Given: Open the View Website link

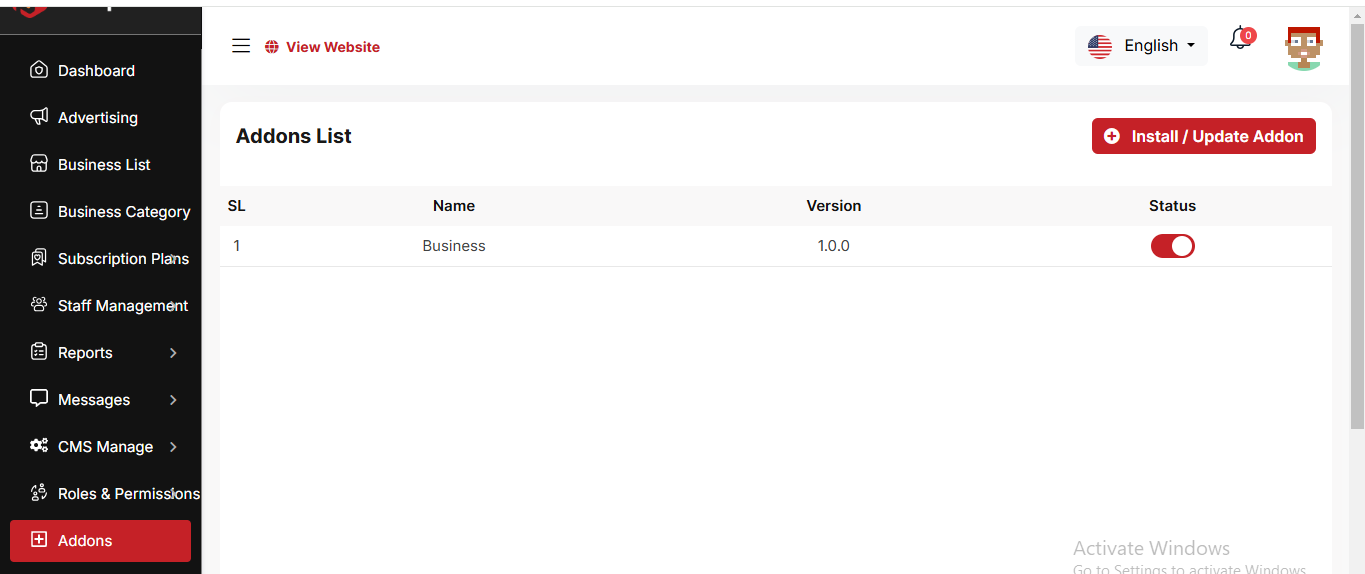Looking at the screenshot, I should click(332, 47).
